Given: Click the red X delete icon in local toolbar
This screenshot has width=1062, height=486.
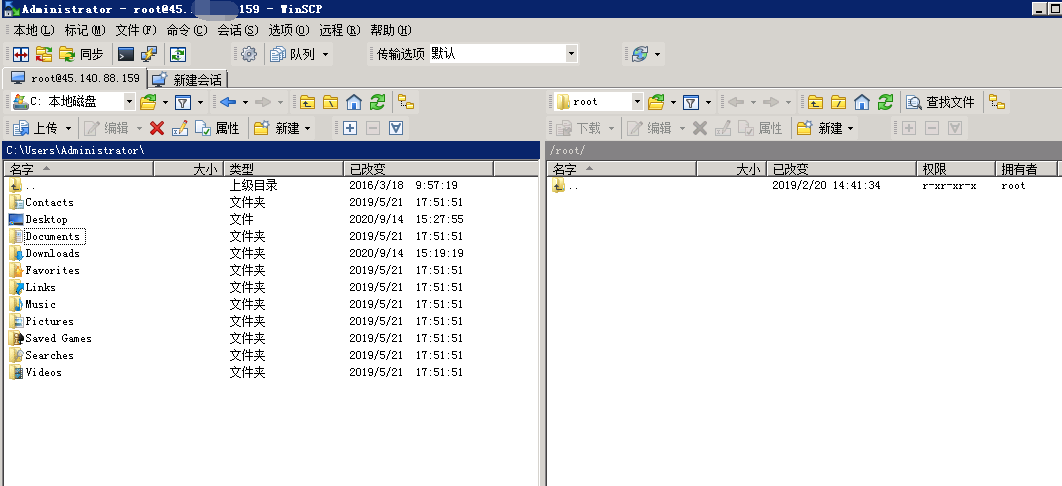Looking at the screenshot, I should tap(157, 128).
